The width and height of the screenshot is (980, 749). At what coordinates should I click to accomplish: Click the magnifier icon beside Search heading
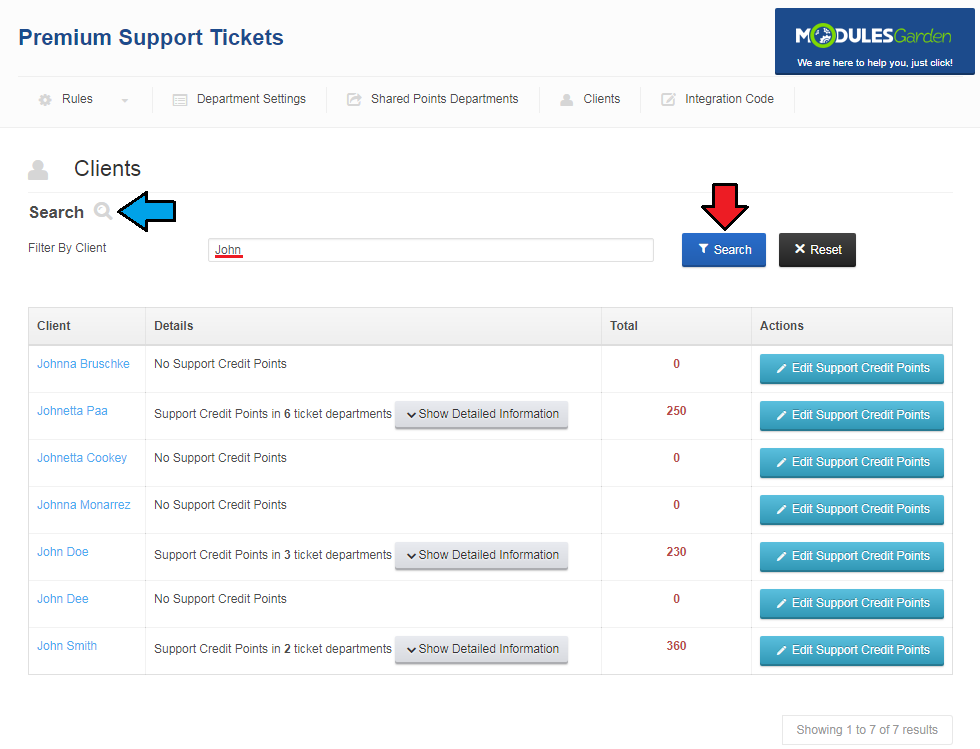tap(103, 211)
